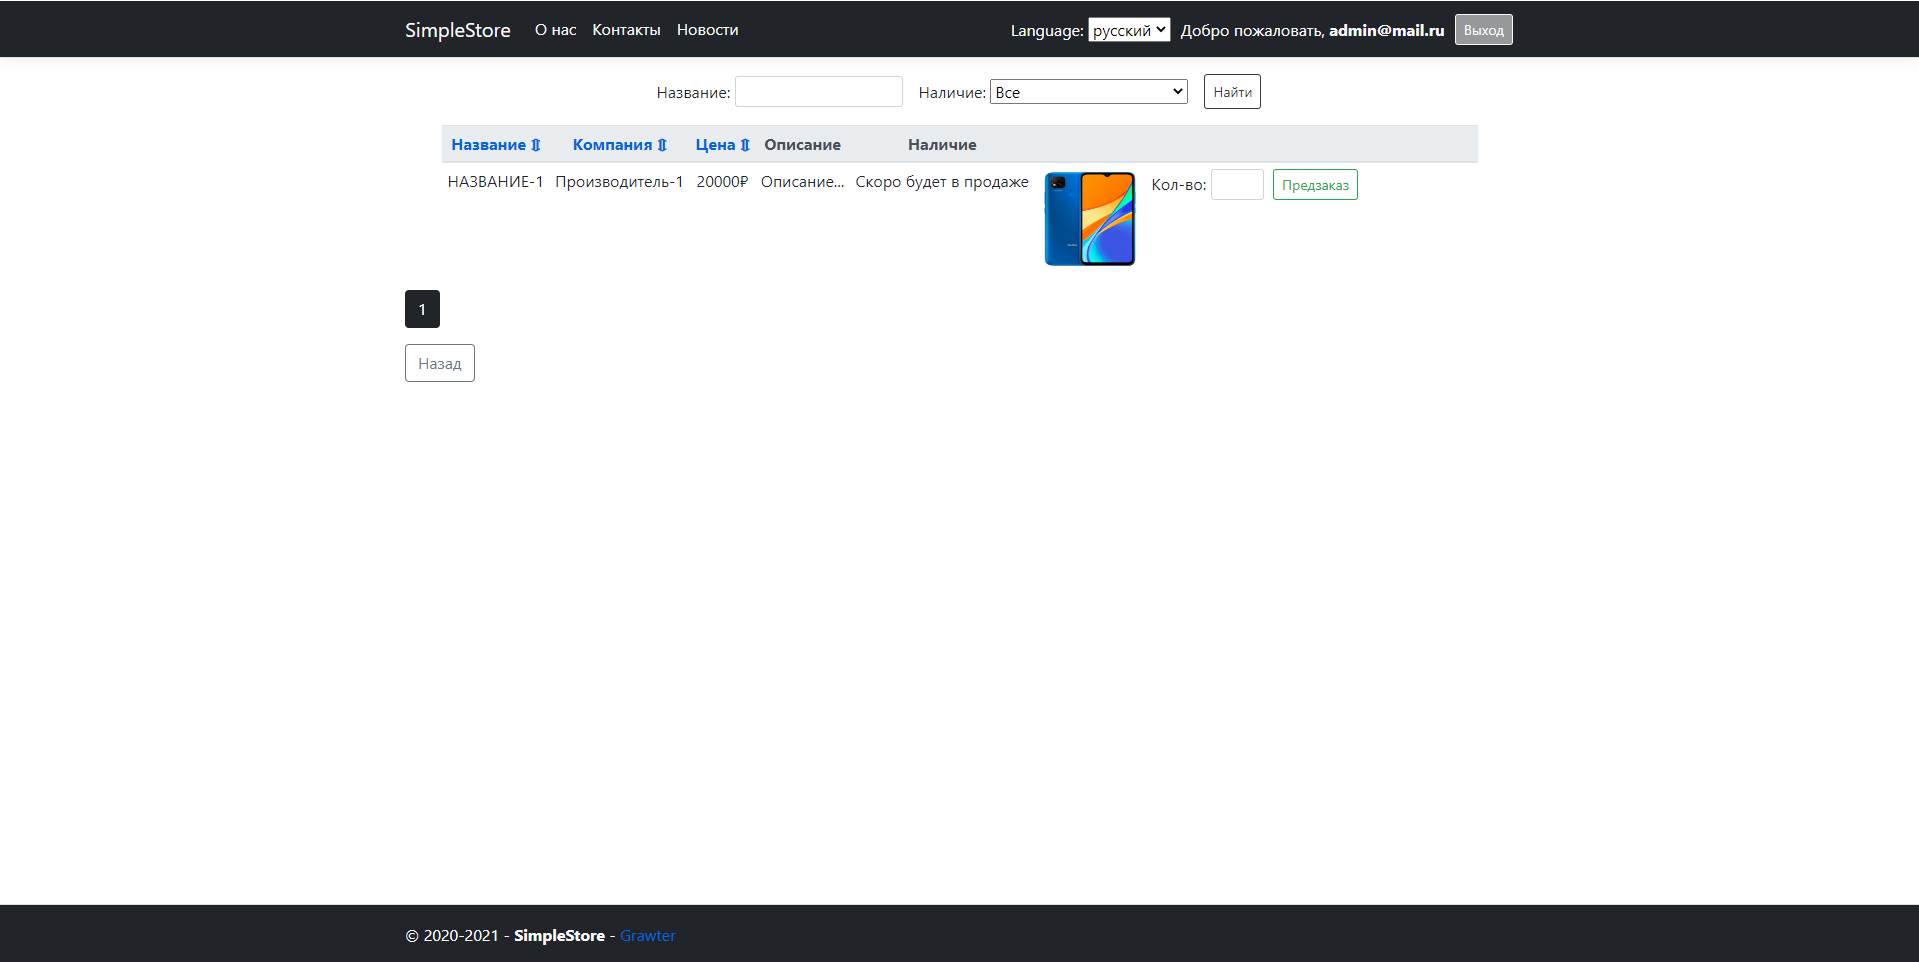Sort table by Название column
Screen dimensions: 1919x962
coord(495,144)
